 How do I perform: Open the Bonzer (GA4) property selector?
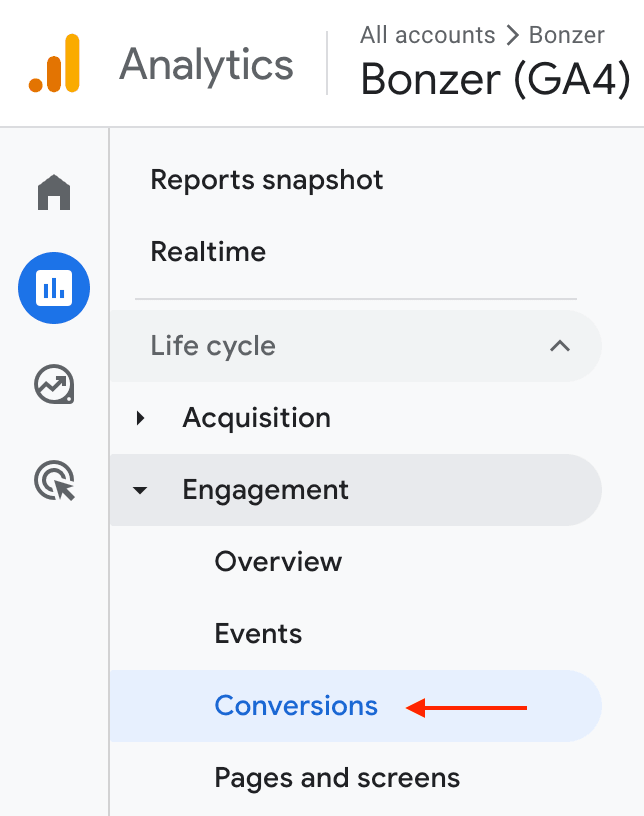(x=495, y=79)
